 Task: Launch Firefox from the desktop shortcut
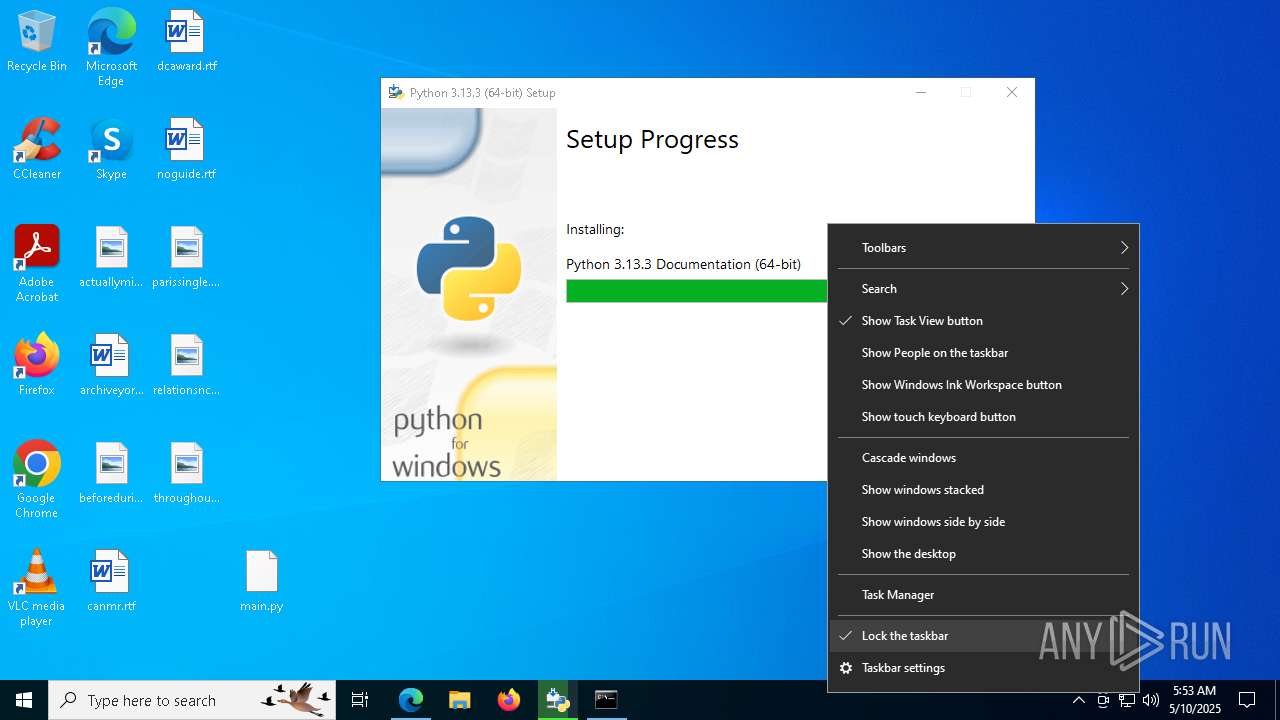[x=37, y=365]
